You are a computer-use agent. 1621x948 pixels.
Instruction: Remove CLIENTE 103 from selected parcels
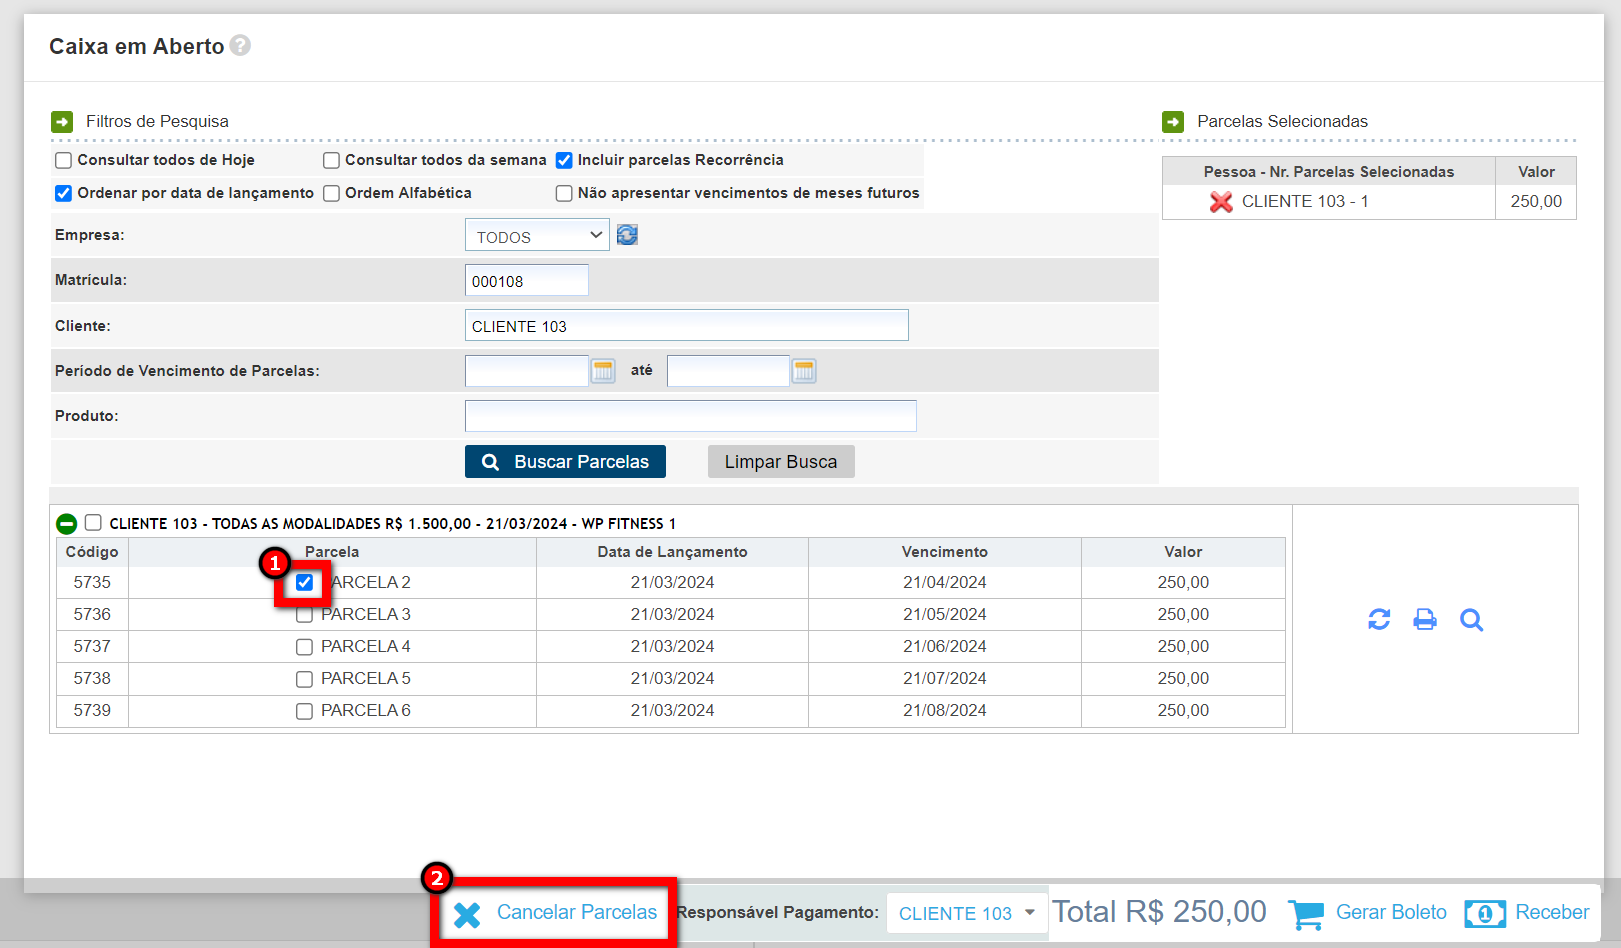tap(1220, 202)
